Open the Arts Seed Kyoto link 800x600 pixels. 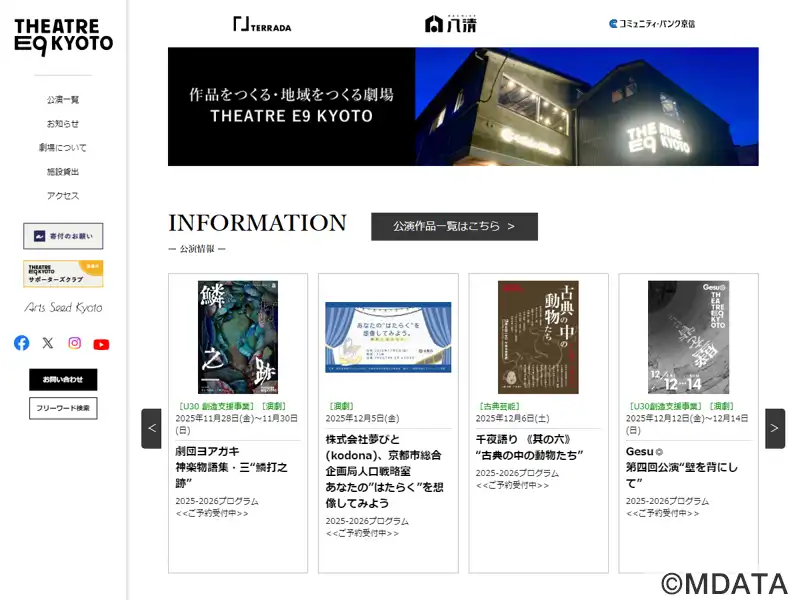pyautogui.click(x=63, y=307)
